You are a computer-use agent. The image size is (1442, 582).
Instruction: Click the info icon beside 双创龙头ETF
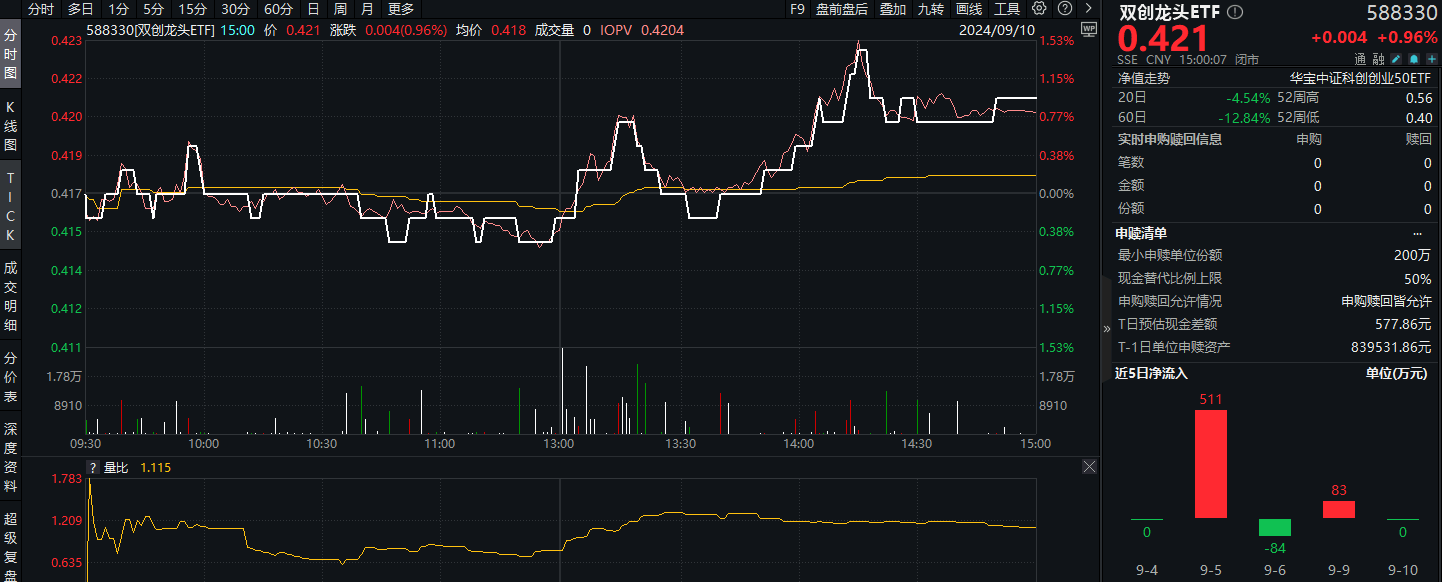tap(1235, 12)
